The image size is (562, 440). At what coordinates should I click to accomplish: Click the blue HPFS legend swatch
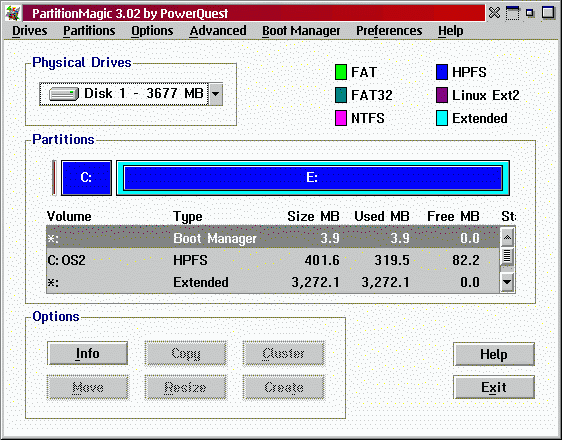(x=442, y=72)
